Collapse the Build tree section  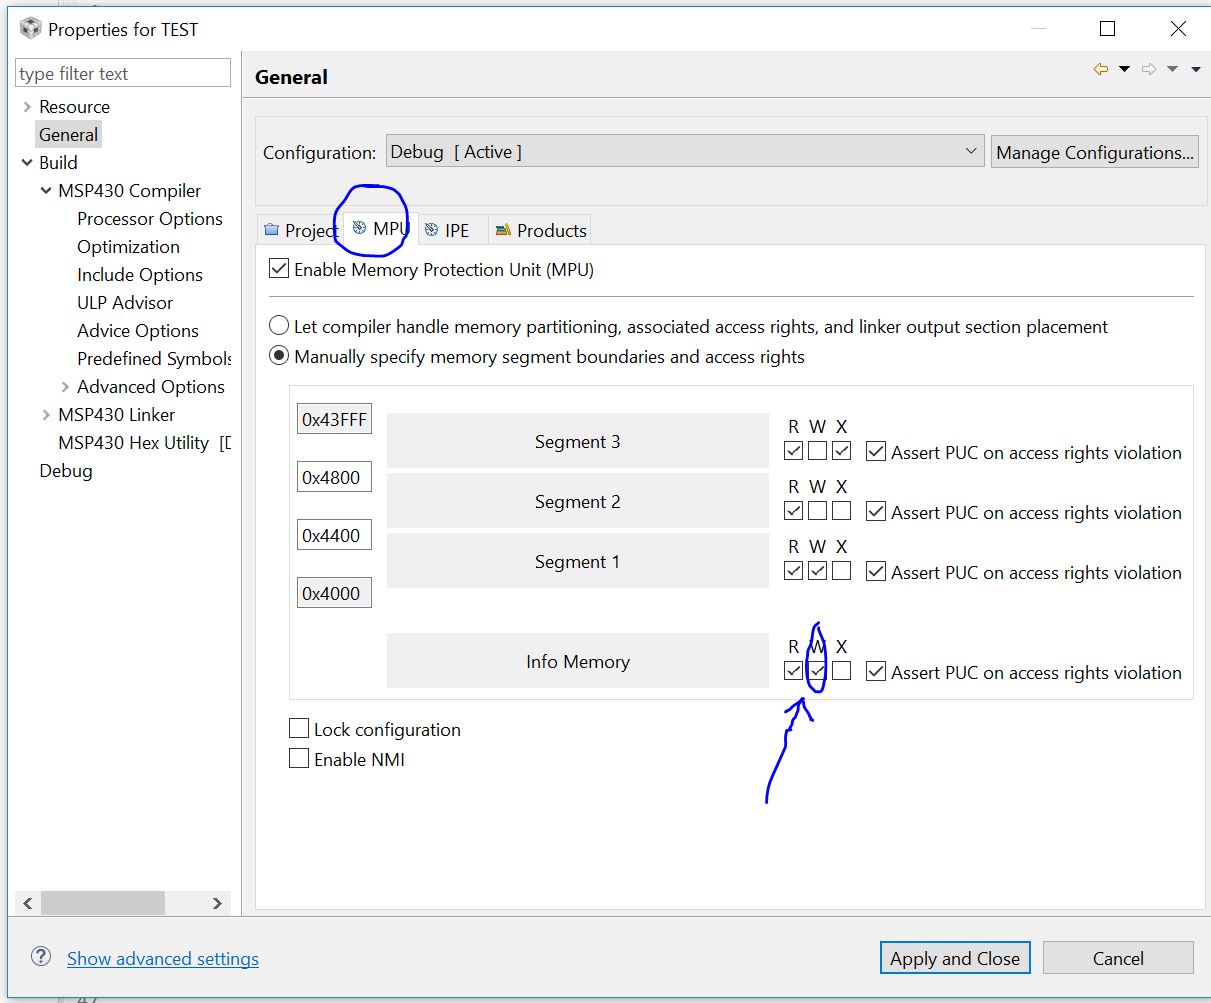27,162
